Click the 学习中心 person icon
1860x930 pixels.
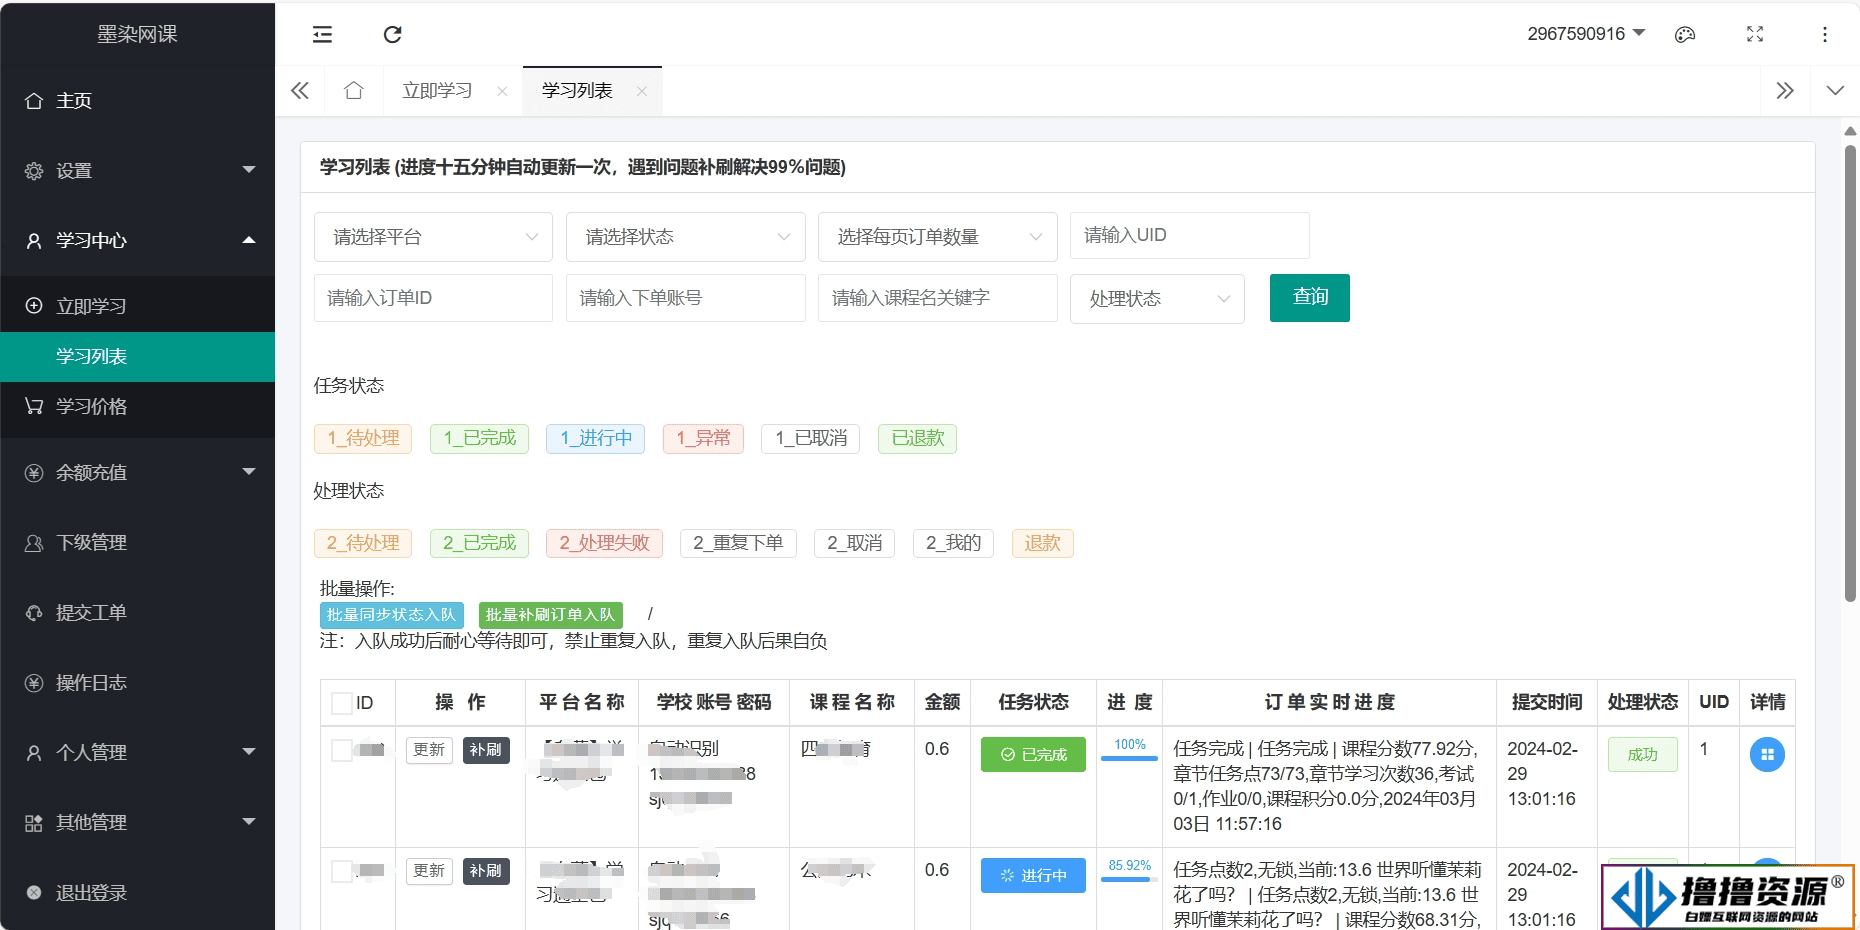34,241
